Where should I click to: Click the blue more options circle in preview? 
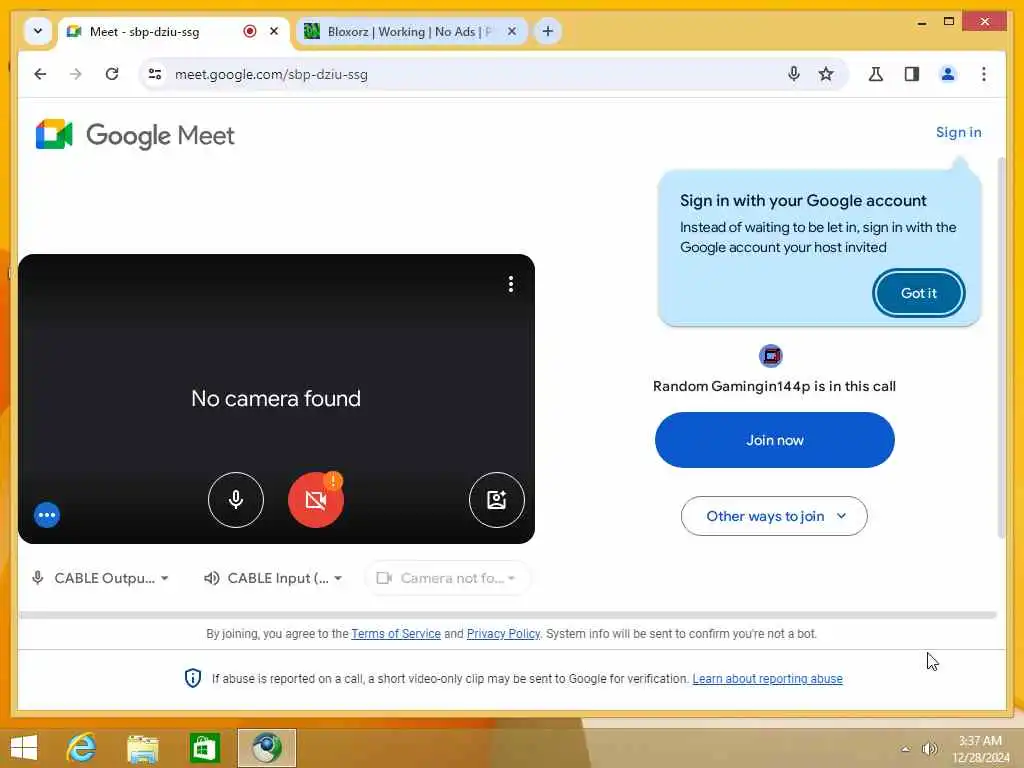(47, 515)
